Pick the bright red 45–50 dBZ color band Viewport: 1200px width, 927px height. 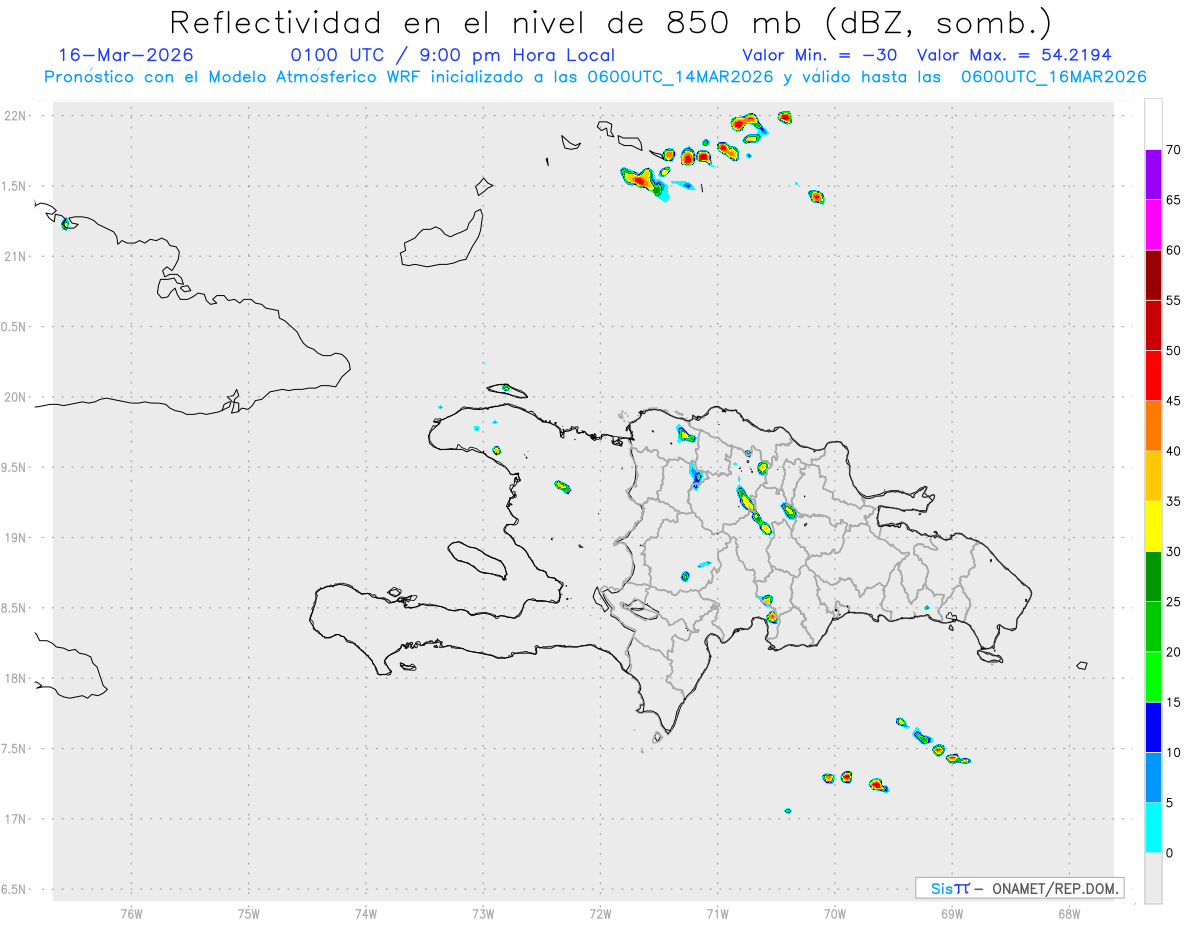click(1153, 376)
